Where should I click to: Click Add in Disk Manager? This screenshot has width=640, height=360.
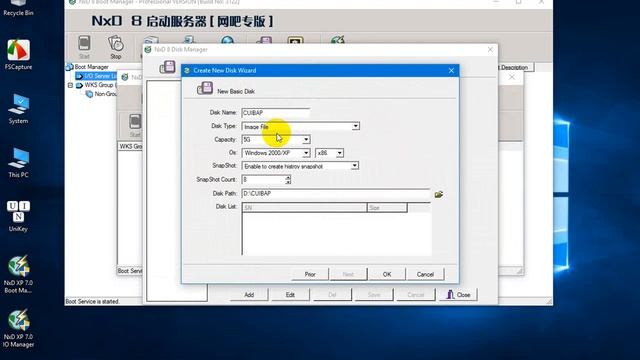[249, 295]
